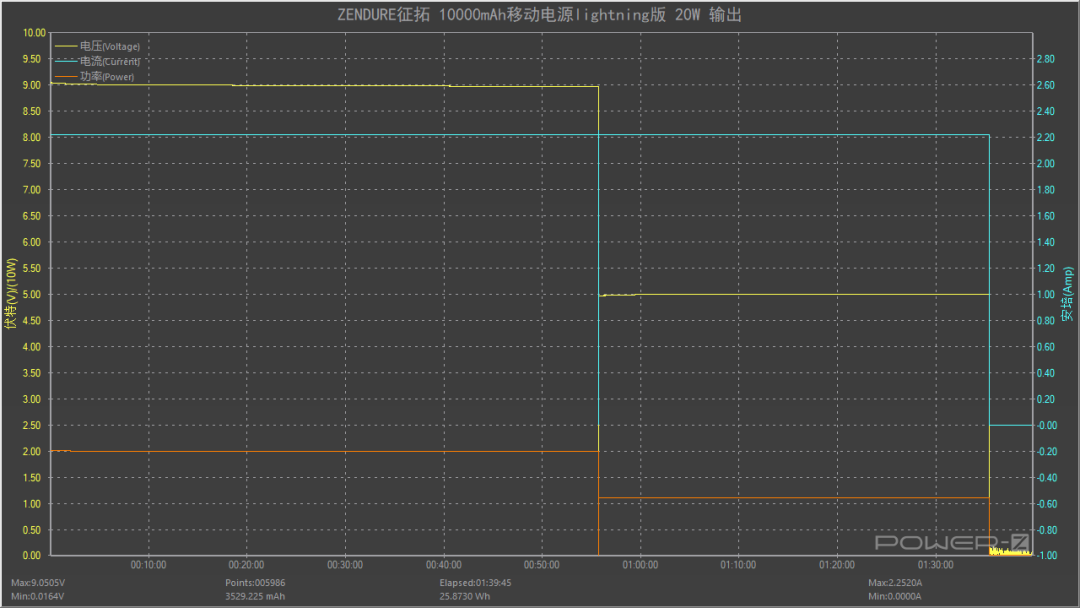Click the 10.00 left axis value
1080x608 pixels.
click(34, 32)
